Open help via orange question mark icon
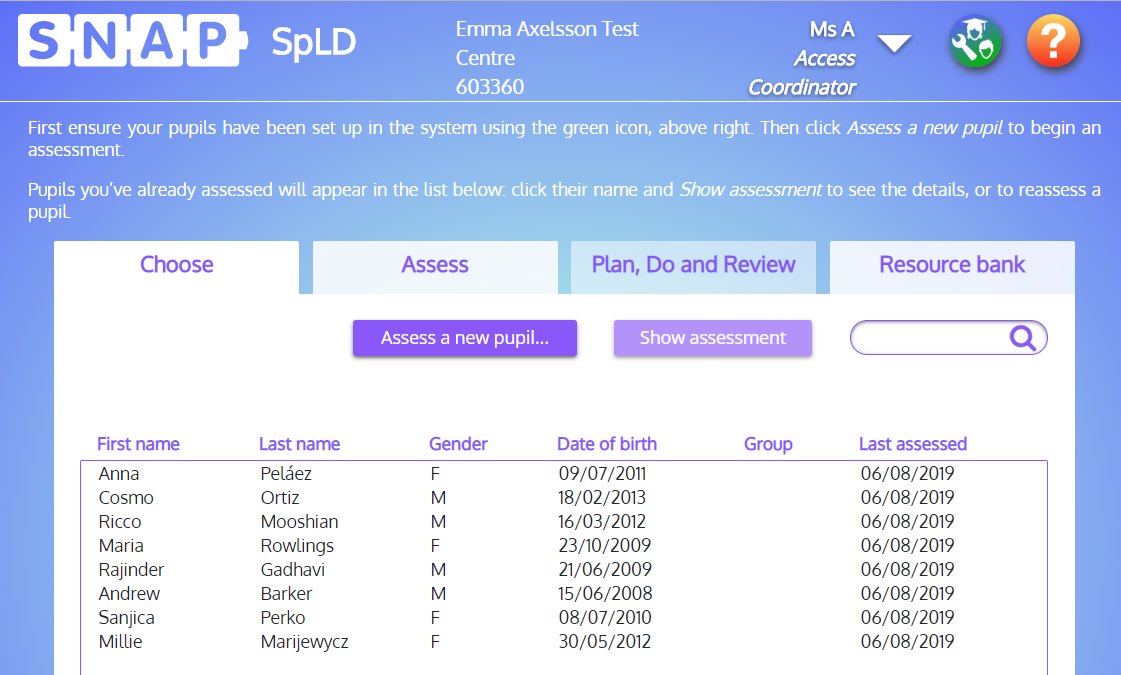This screenshot has width=1121, height=675. coord(1053,43)
